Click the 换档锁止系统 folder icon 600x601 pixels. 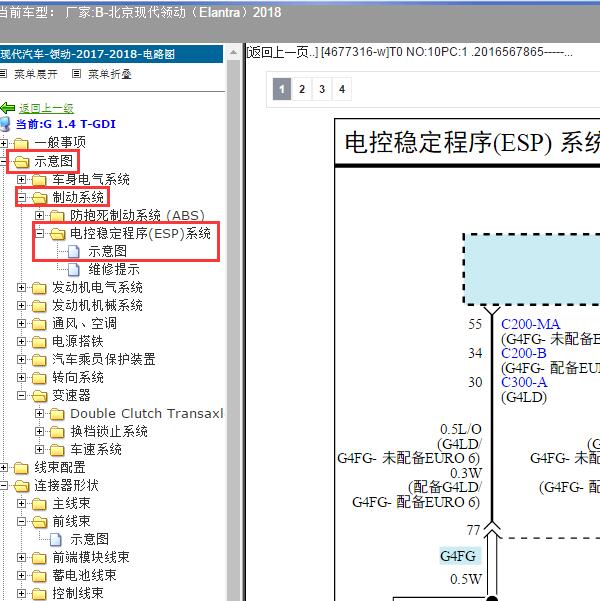[57, 432]
